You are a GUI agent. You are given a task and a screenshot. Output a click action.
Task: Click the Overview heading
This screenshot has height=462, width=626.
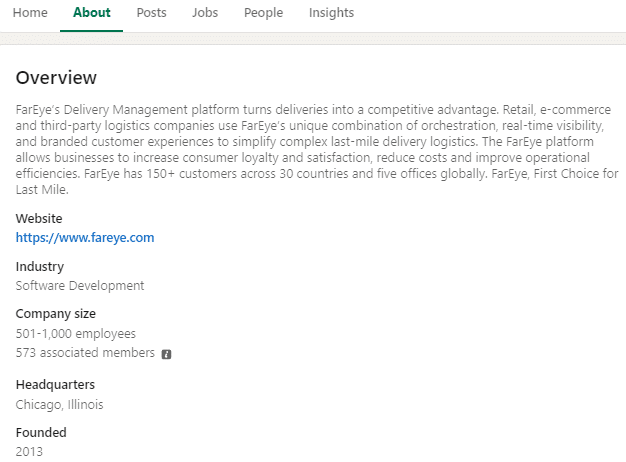[56, 78]
